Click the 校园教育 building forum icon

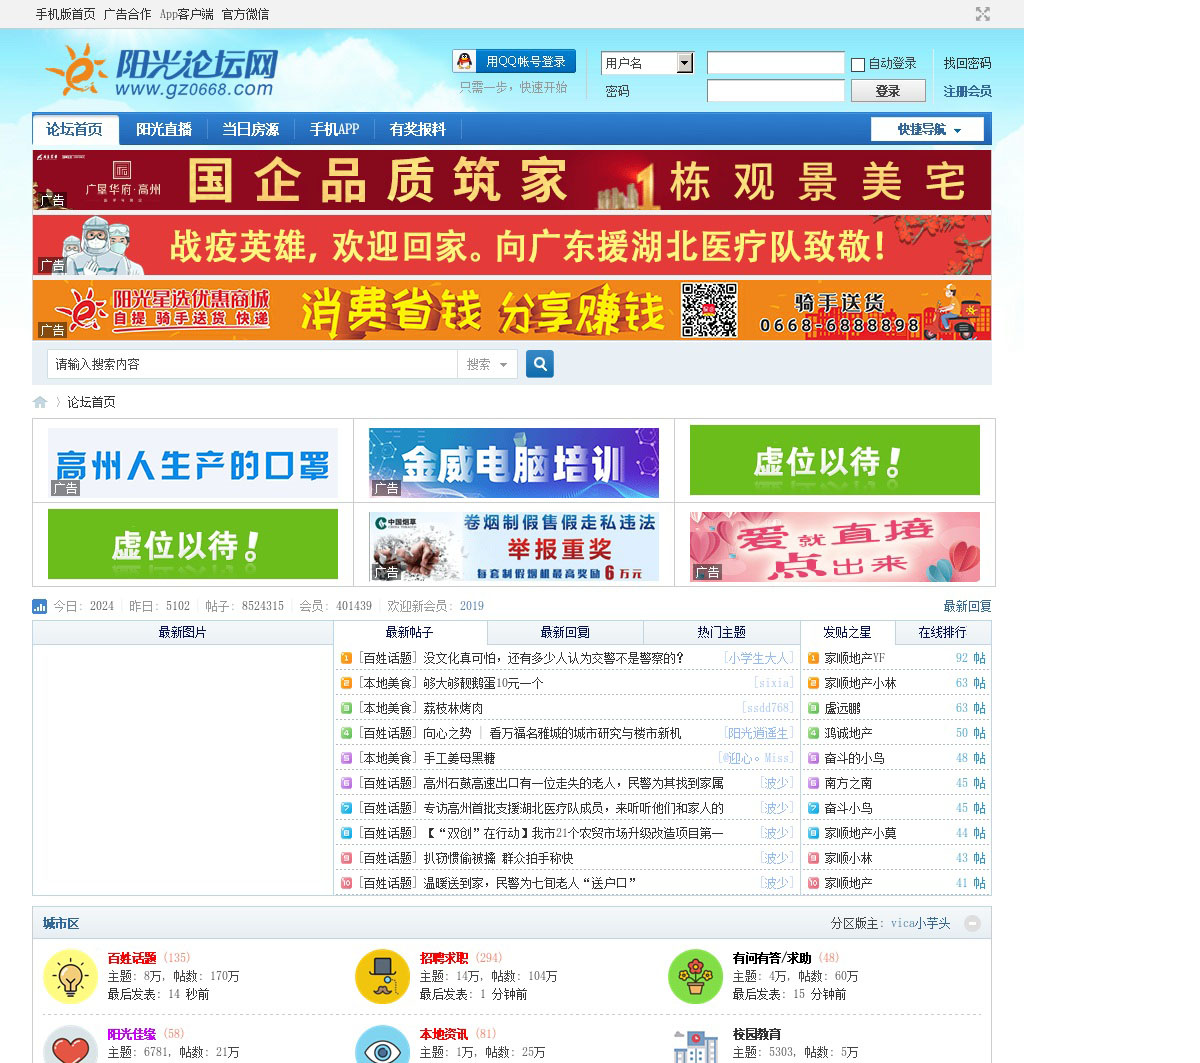coord(695,1044)
